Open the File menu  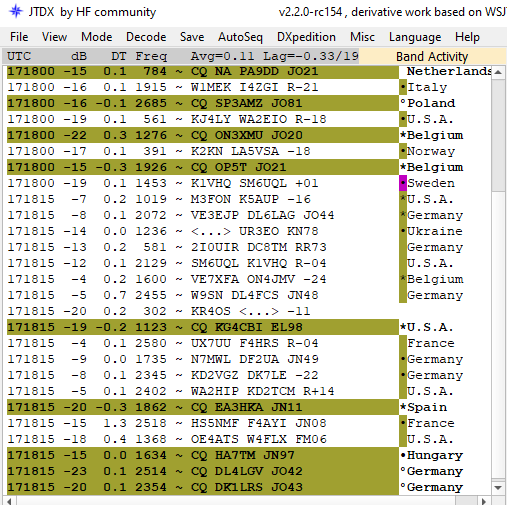[19, 37]
